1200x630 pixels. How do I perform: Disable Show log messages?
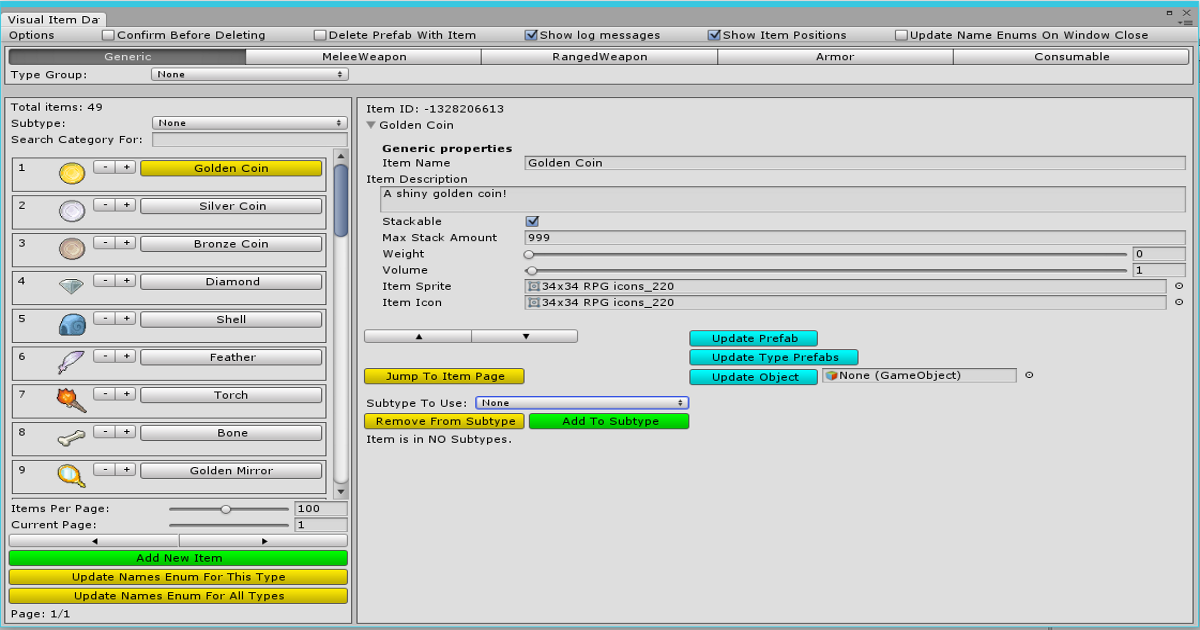pyautogui.click(x=531, y=34)
